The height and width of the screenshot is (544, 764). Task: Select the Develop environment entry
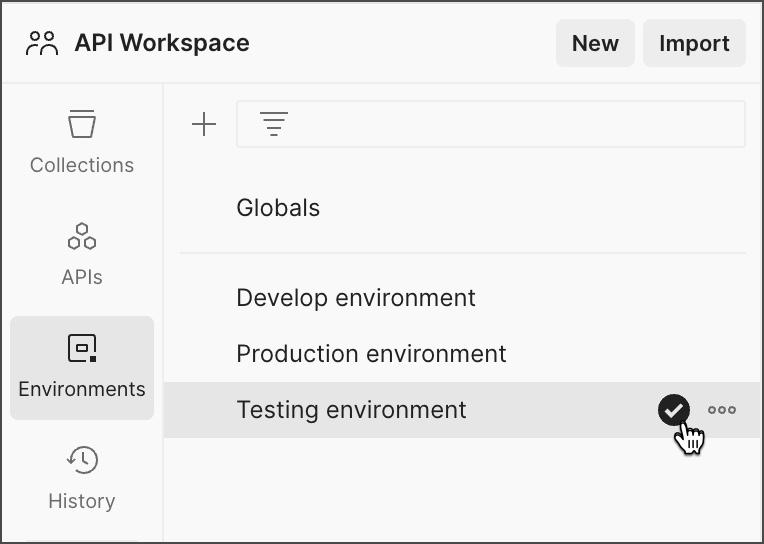point(356,298)
